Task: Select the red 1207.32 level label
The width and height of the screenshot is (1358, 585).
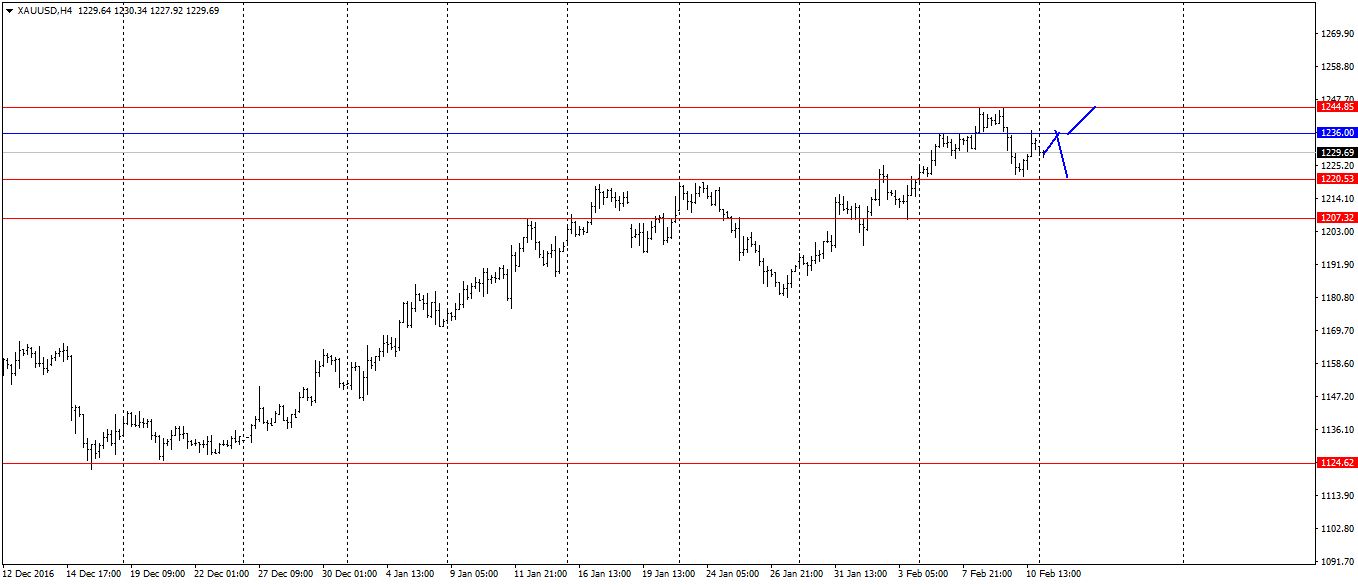Action: [x=1336, y=217]
